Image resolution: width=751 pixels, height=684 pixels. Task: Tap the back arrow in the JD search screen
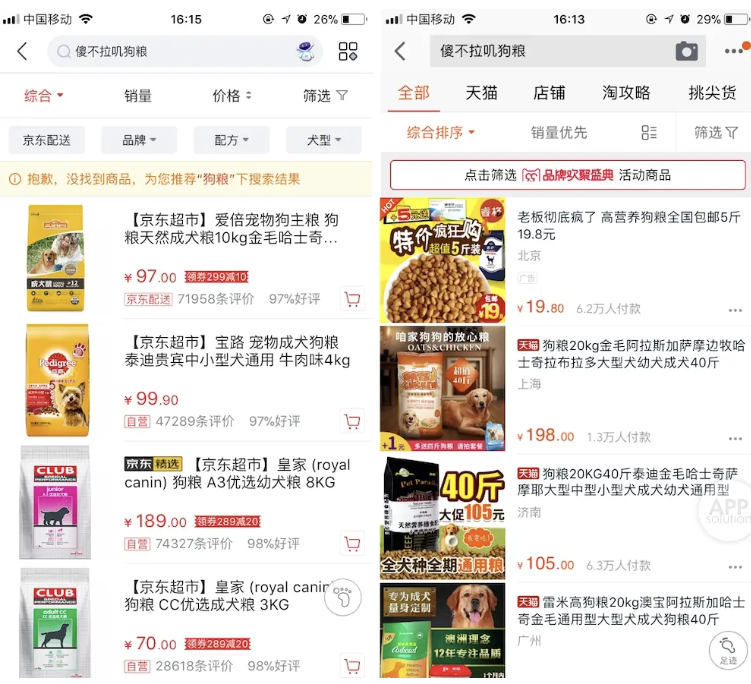pyautogui.click(x=22, y=51)
